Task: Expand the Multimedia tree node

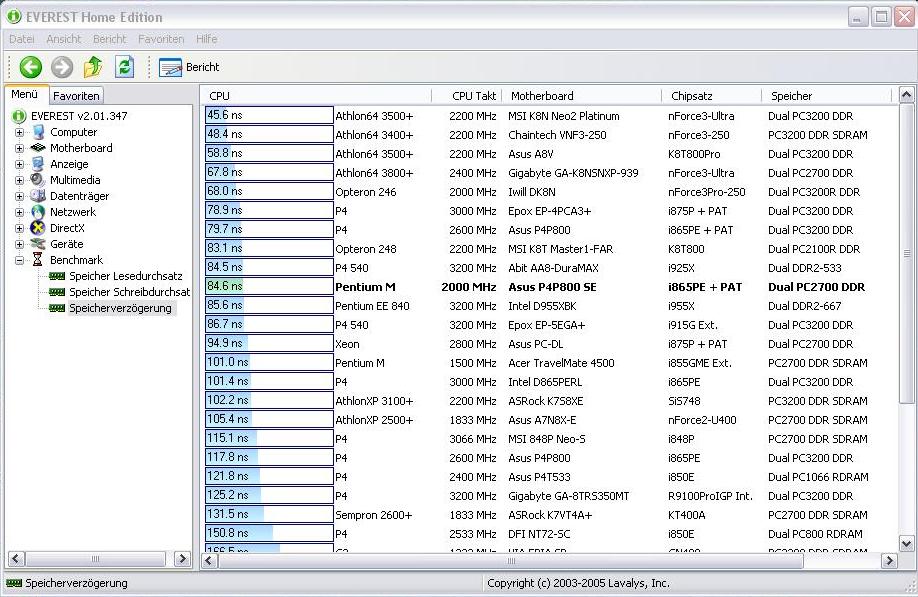Action: [19, 180]
